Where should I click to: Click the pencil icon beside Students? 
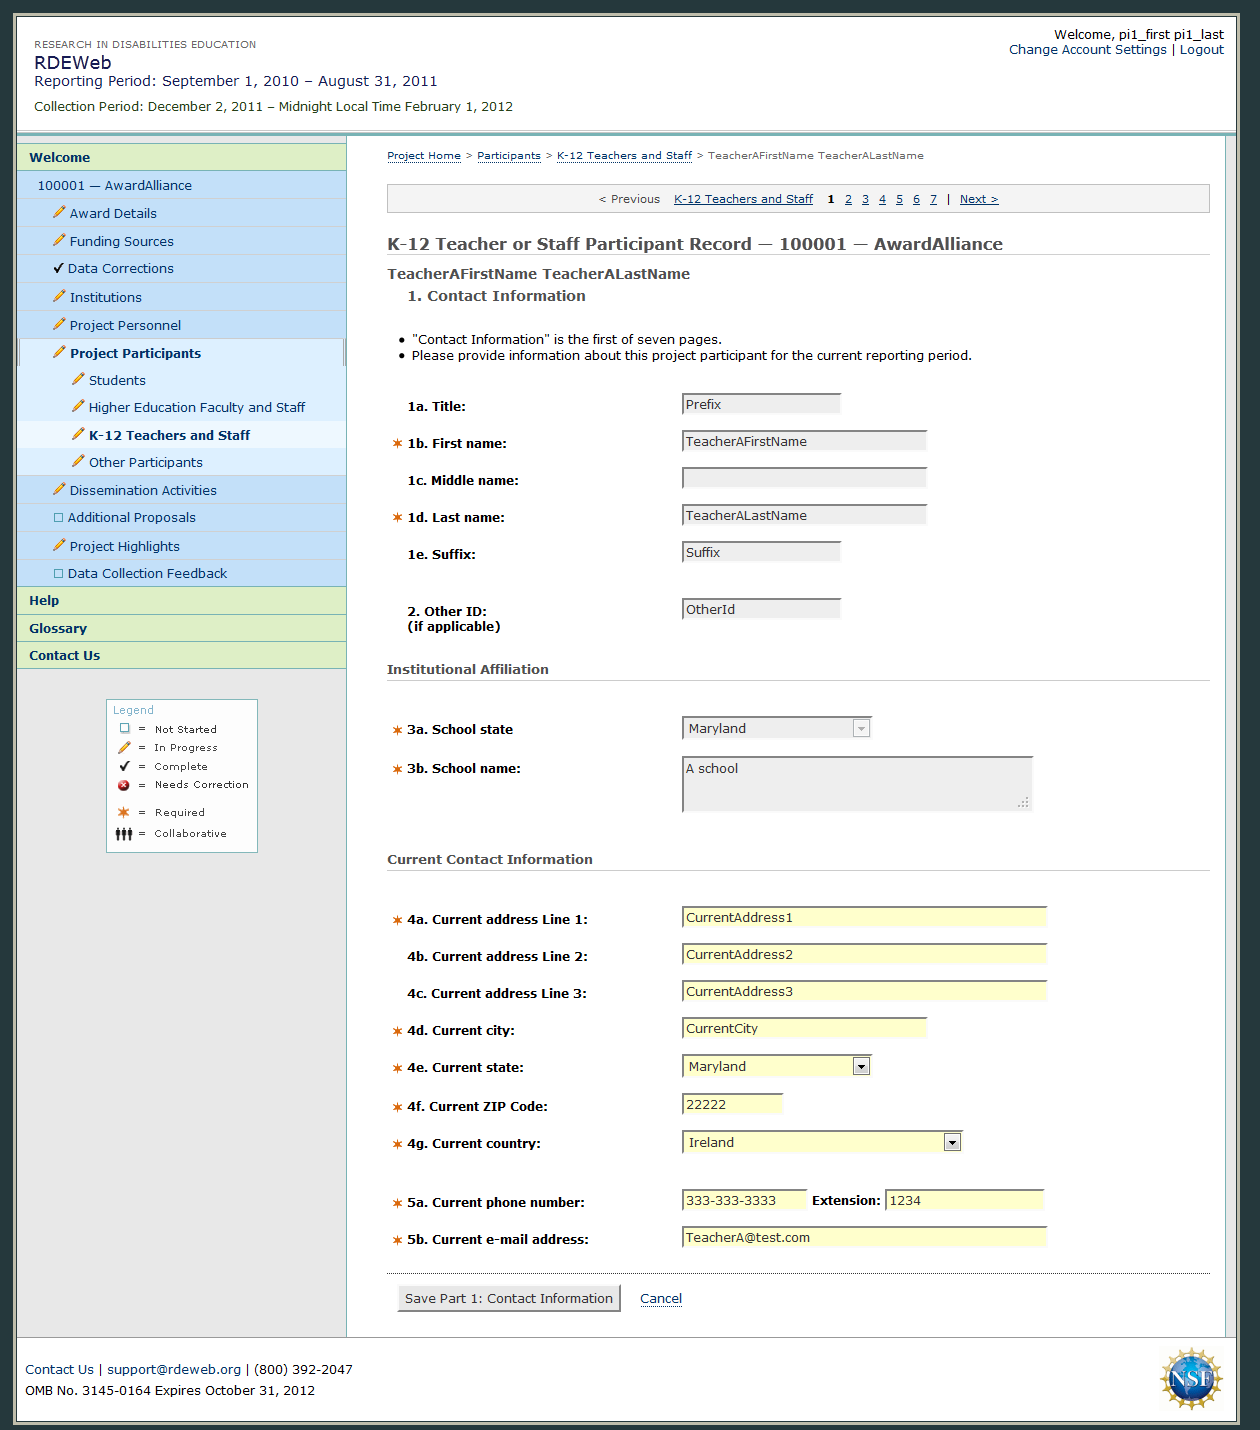tap(78, 379)
